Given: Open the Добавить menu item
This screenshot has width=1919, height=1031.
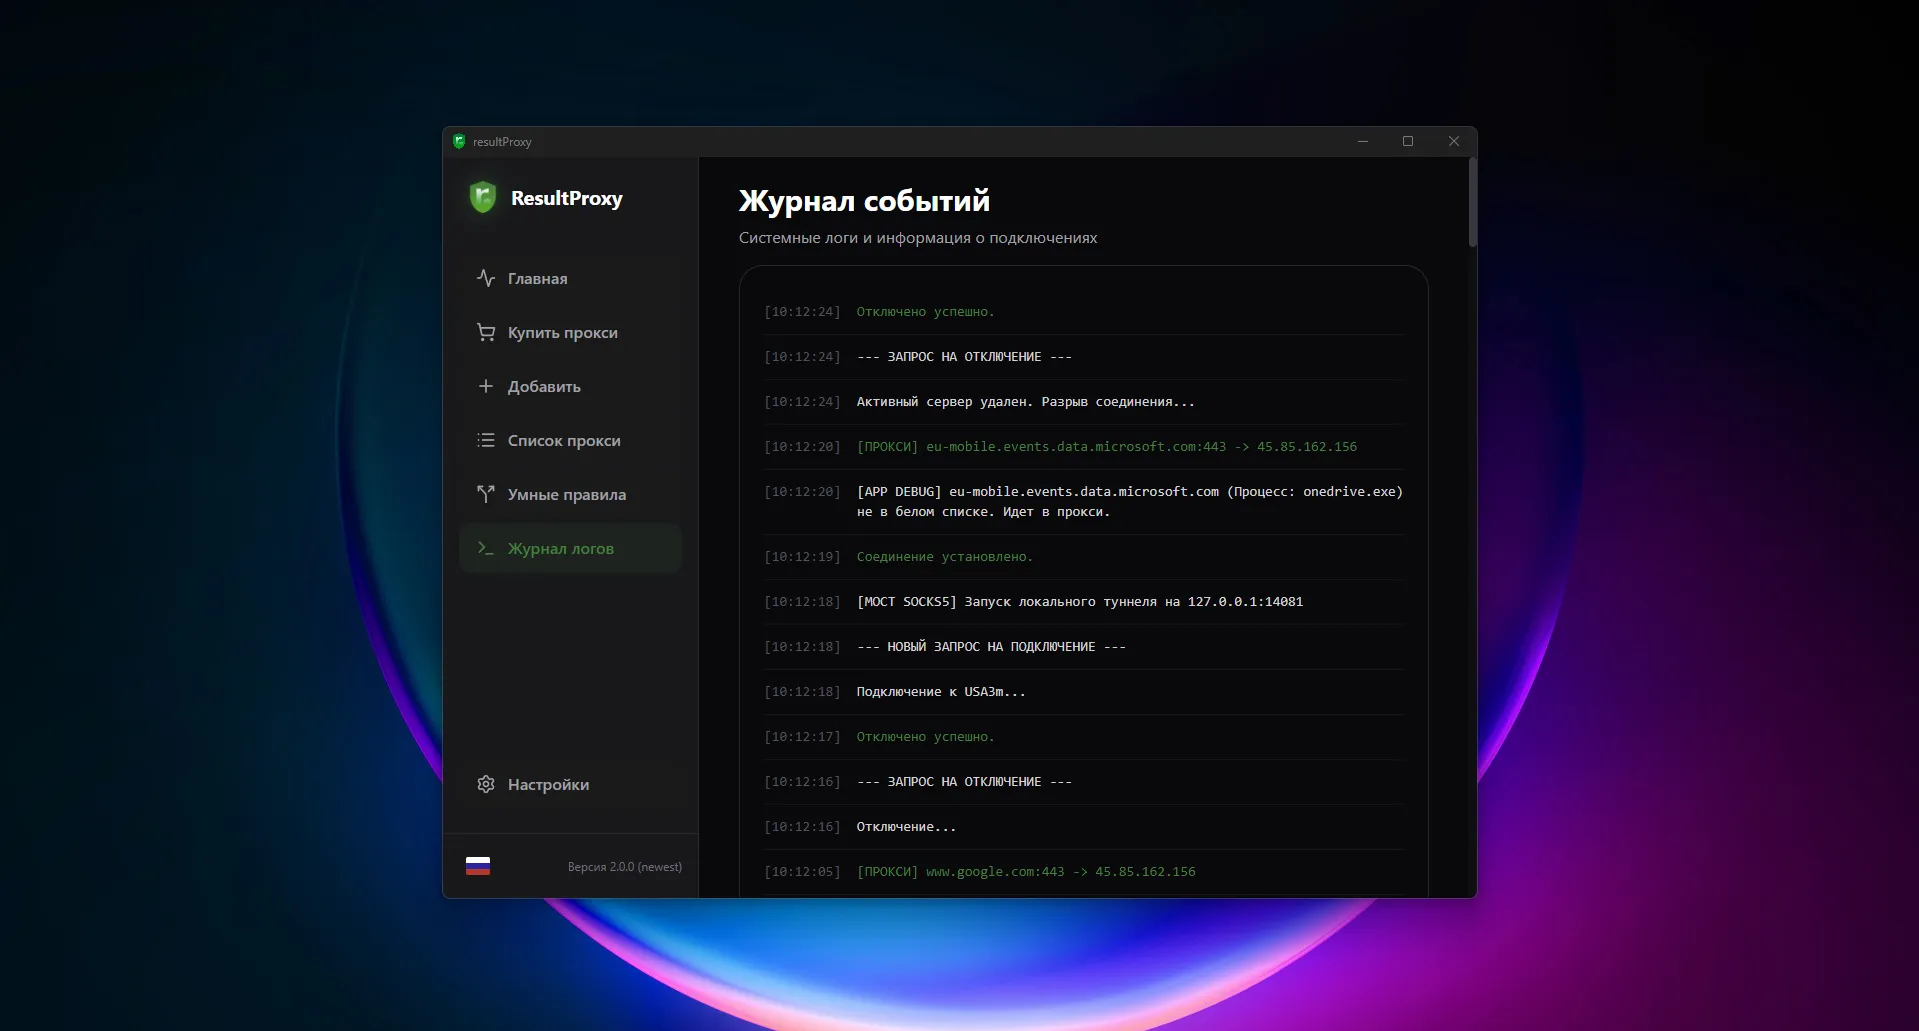Looking at the screenshot, I should [x=570, y=386].
